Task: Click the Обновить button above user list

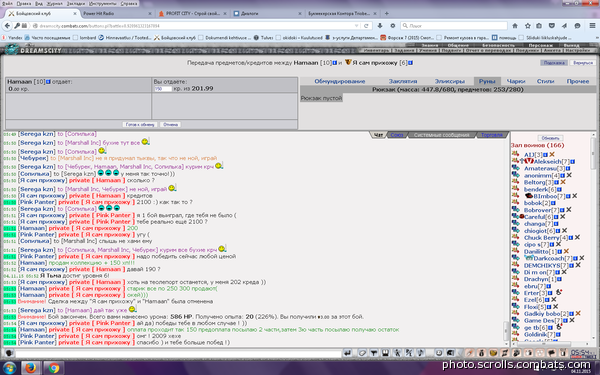Action: (551, 138)
